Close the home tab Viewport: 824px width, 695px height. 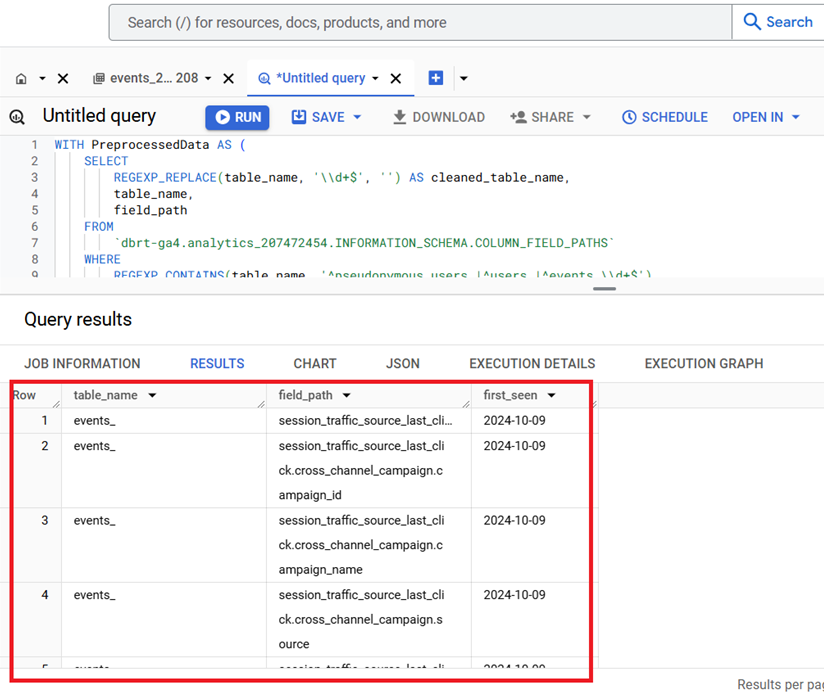tap(63, 79)
